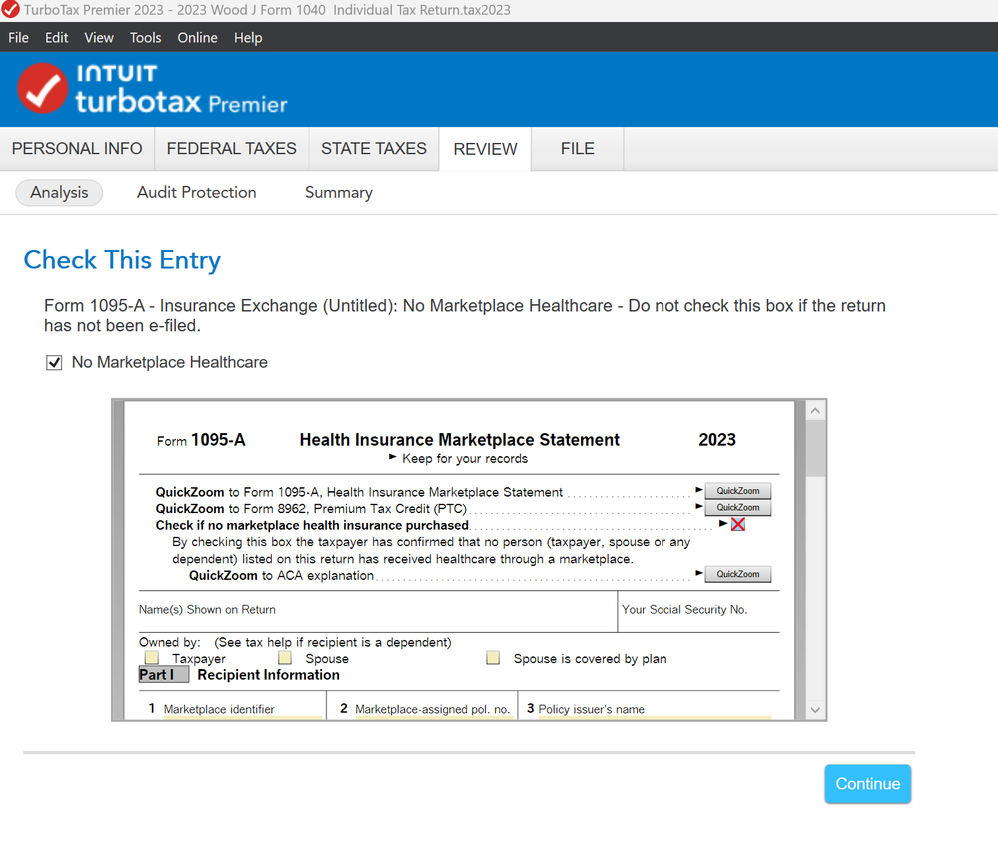Check the Spouse owned-by box
998x849 pixels.
tap(285, 657)
